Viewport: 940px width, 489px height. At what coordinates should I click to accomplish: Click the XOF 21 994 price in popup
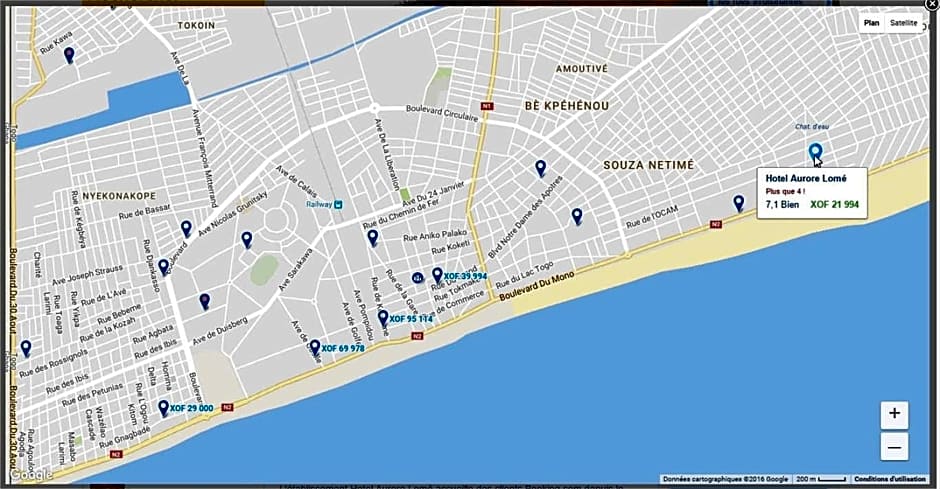pos(833,204)
